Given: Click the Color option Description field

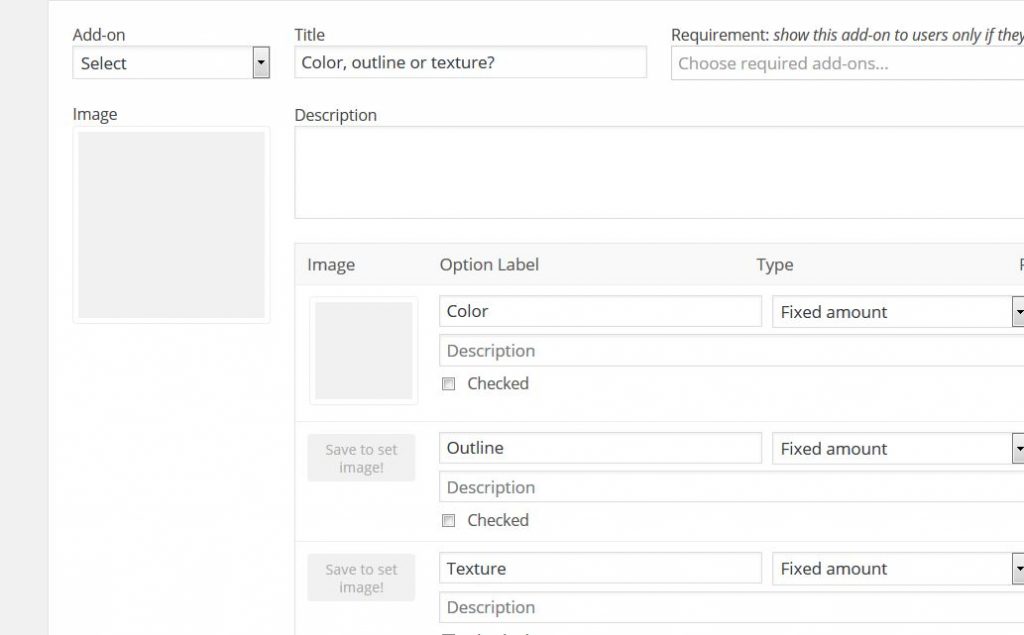Looking at the screenshot, I should pos(730,351).
